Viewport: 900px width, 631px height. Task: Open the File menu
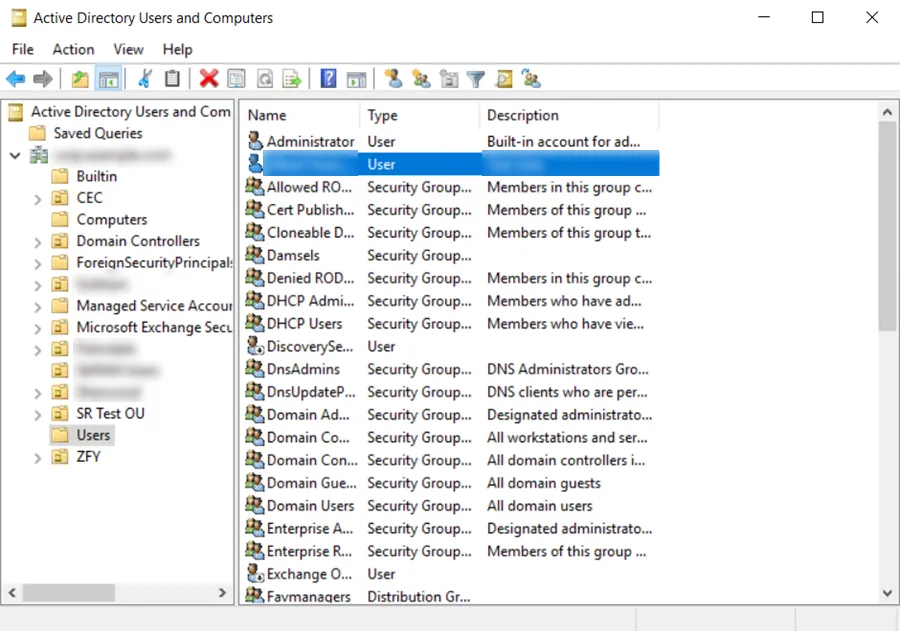tap(23, 49)
